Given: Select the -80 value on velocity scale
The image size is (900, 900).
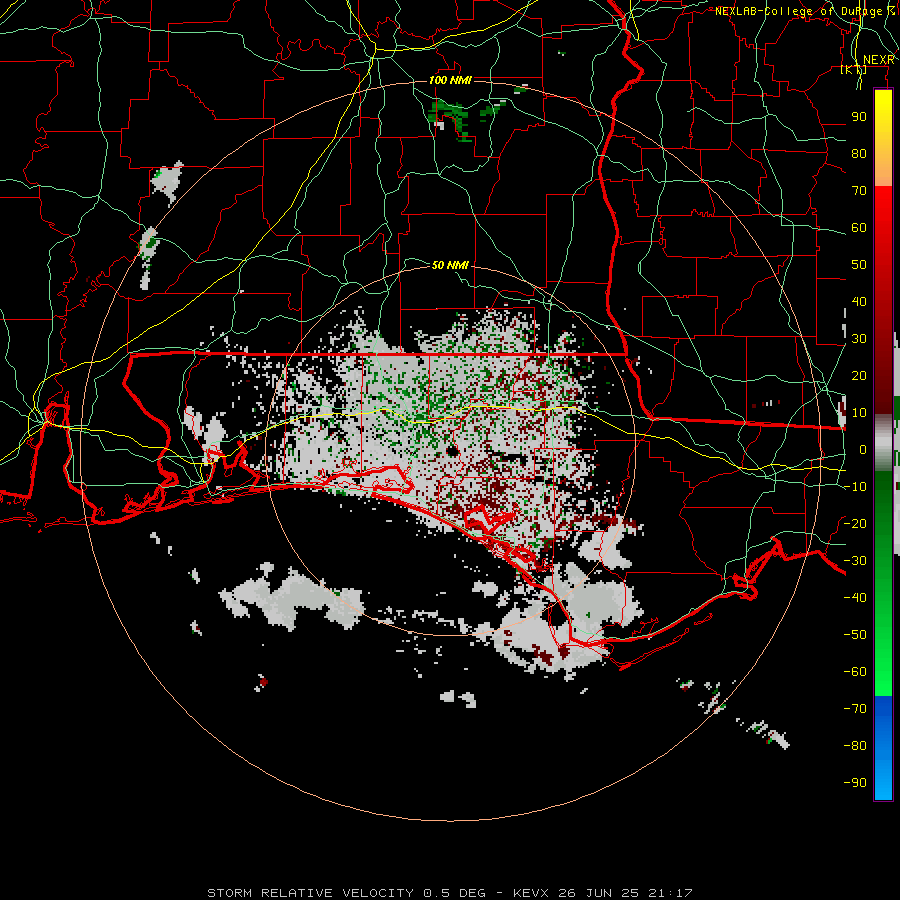Looking at the screenshot, I should [855, 746].
